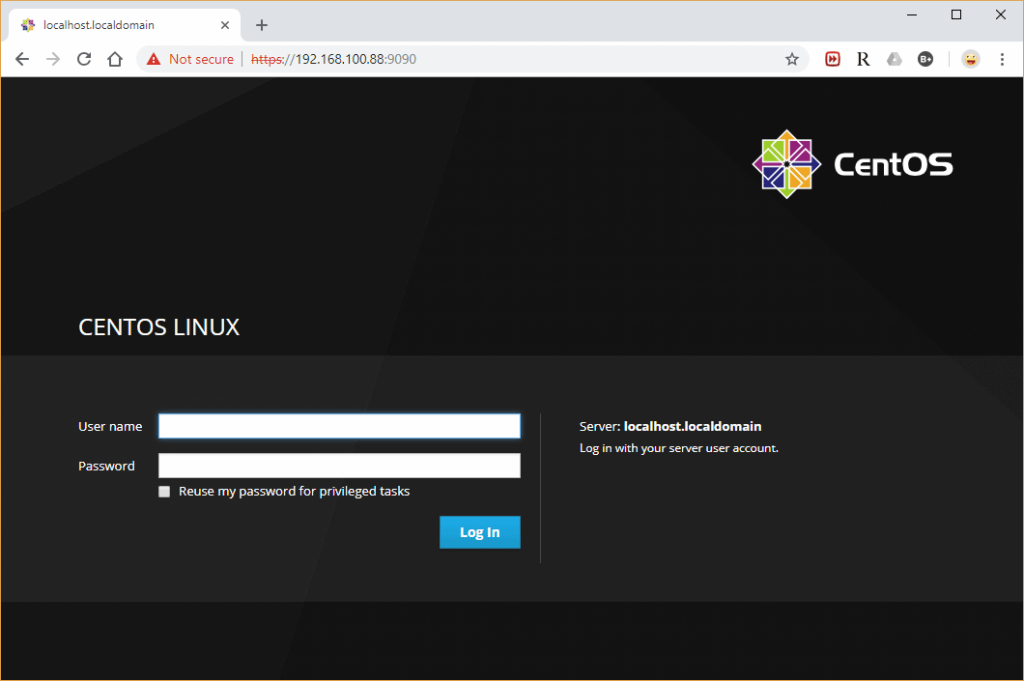Click the address bar URL 192.168.100.88:9090

pyautogui.click(x=334, y=59)
